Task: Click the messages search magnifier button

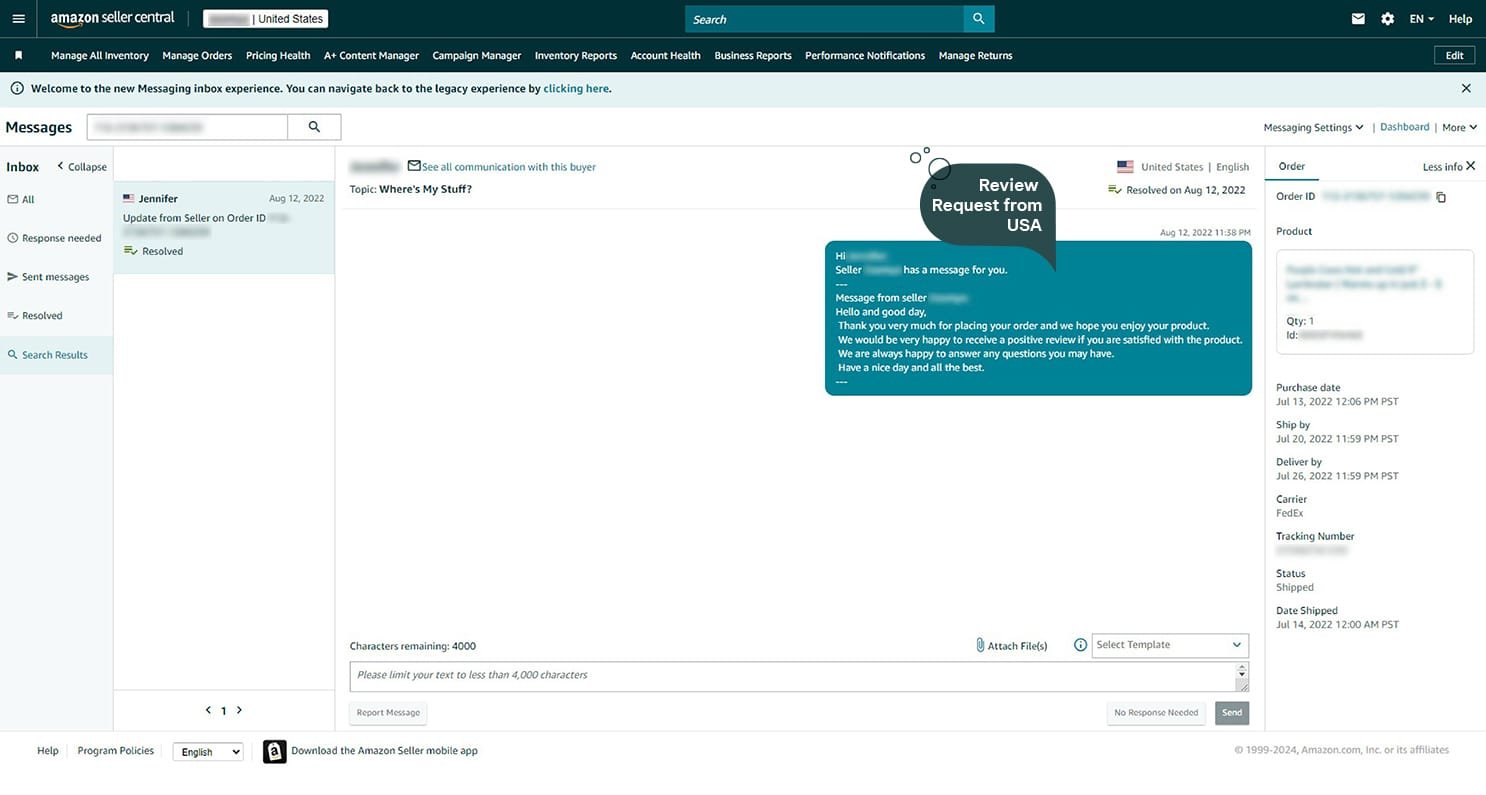Action: pyautogui.click(x=314, y=127)
